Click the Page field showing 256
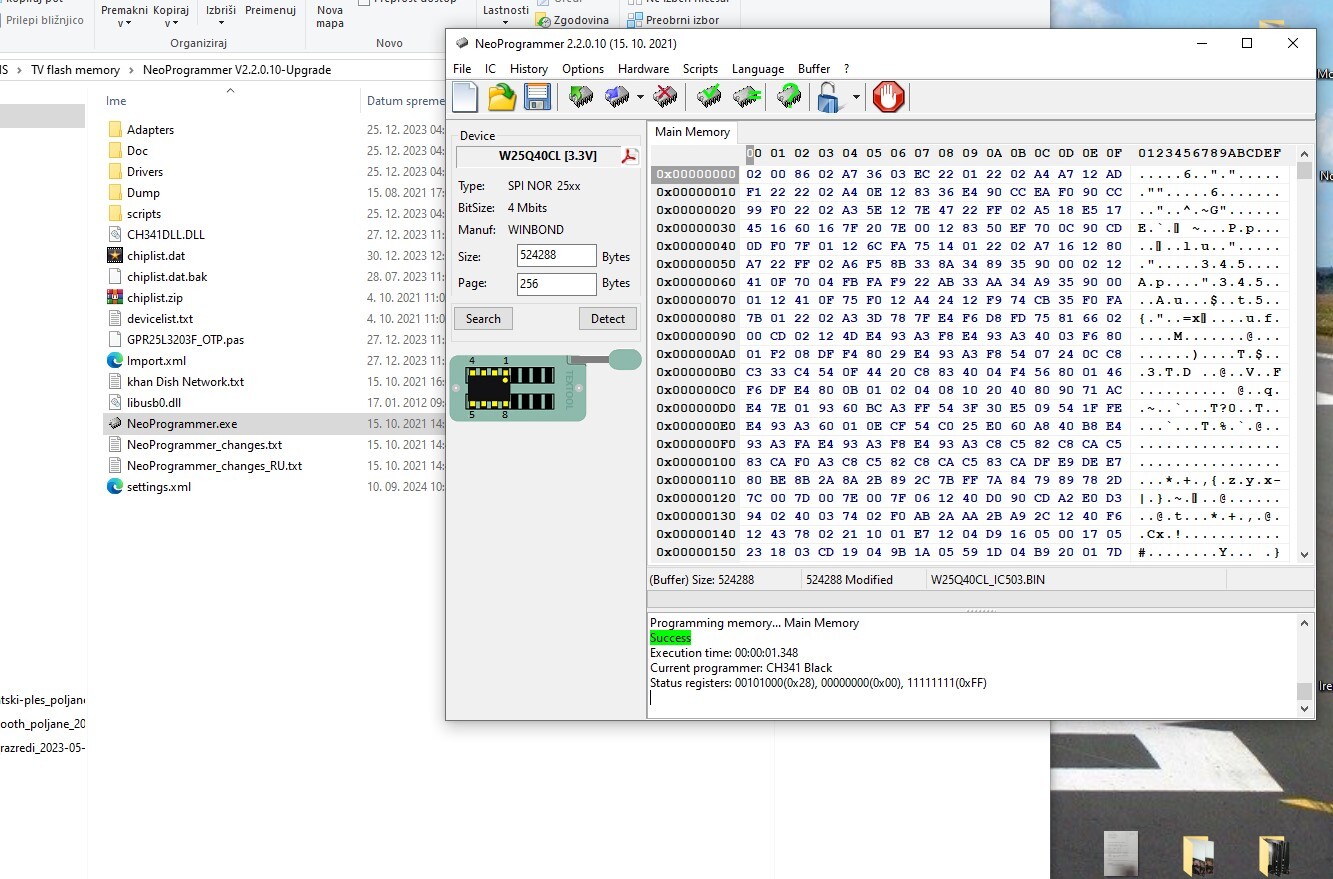 coord(556,283)
